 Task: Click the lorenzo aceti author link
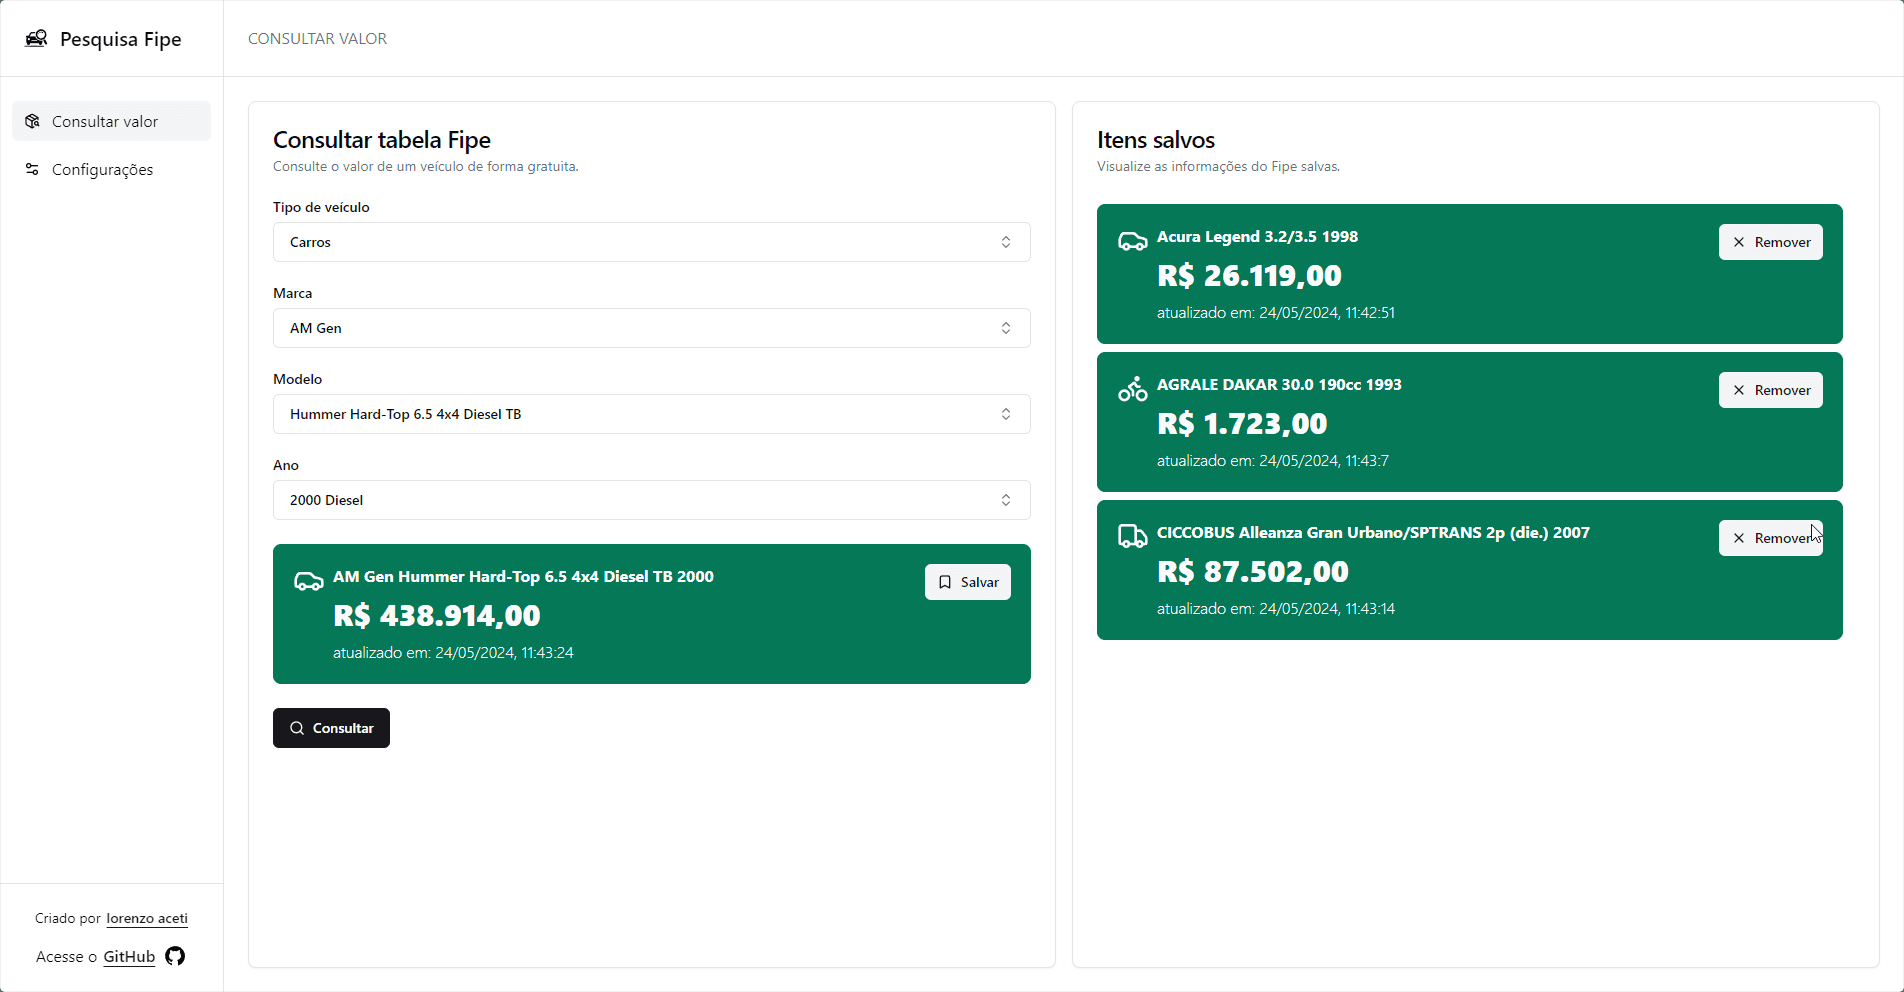tap(146, 918)
